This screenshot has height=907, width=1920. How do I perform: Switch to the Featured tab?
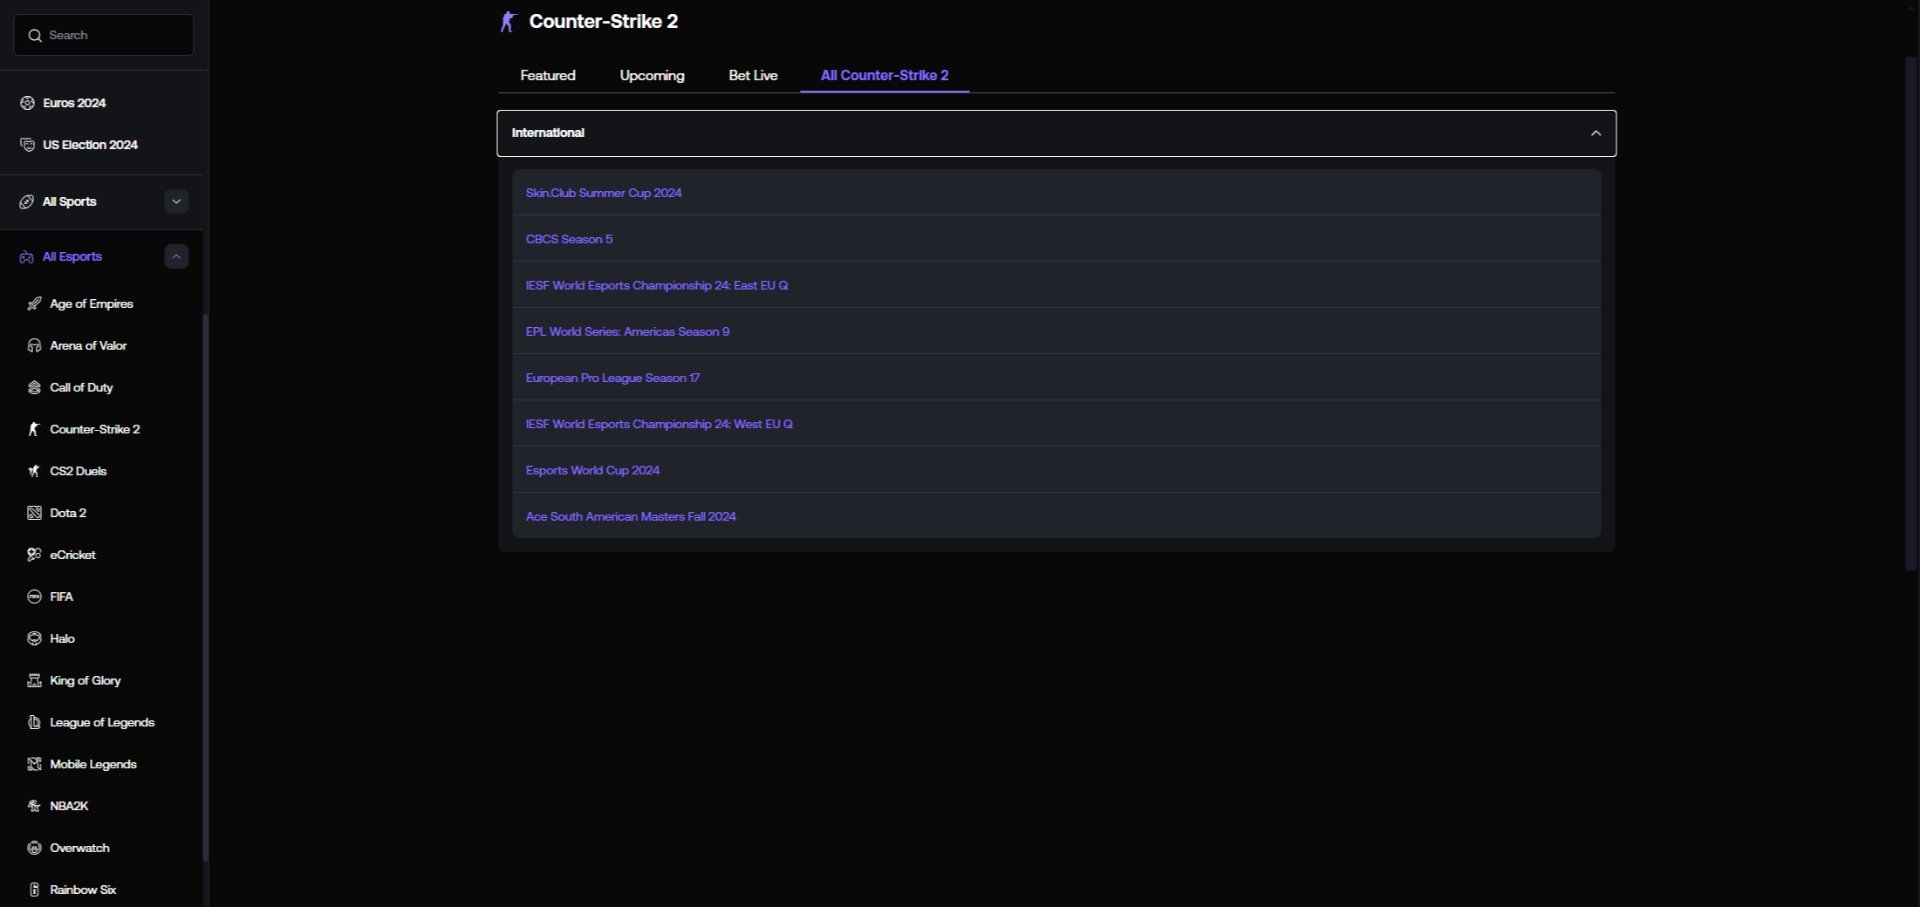pos(548,75)
